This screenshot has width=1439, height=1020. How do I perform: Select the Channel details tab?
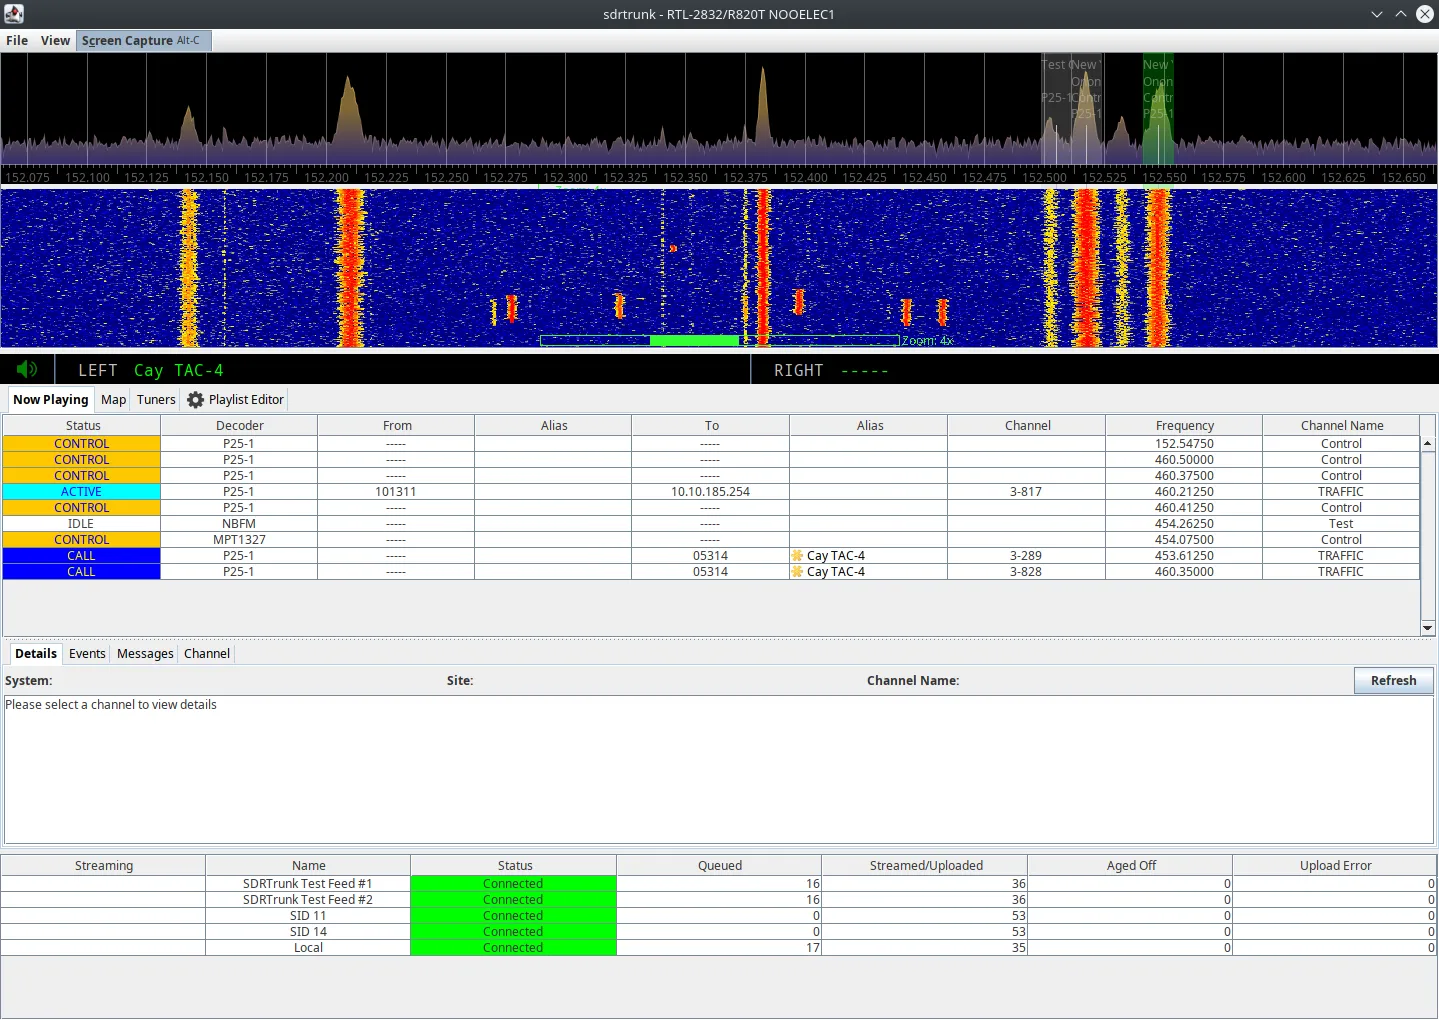(206, 653)
